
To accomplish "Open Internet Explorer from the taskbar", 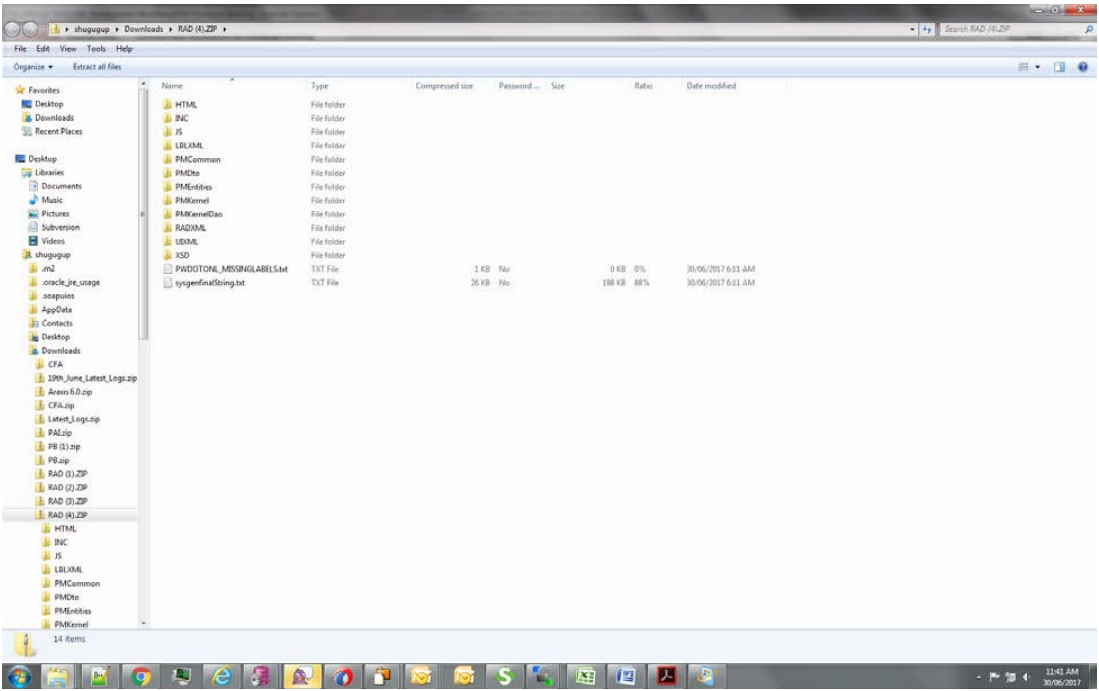I will tap(222, 676).
